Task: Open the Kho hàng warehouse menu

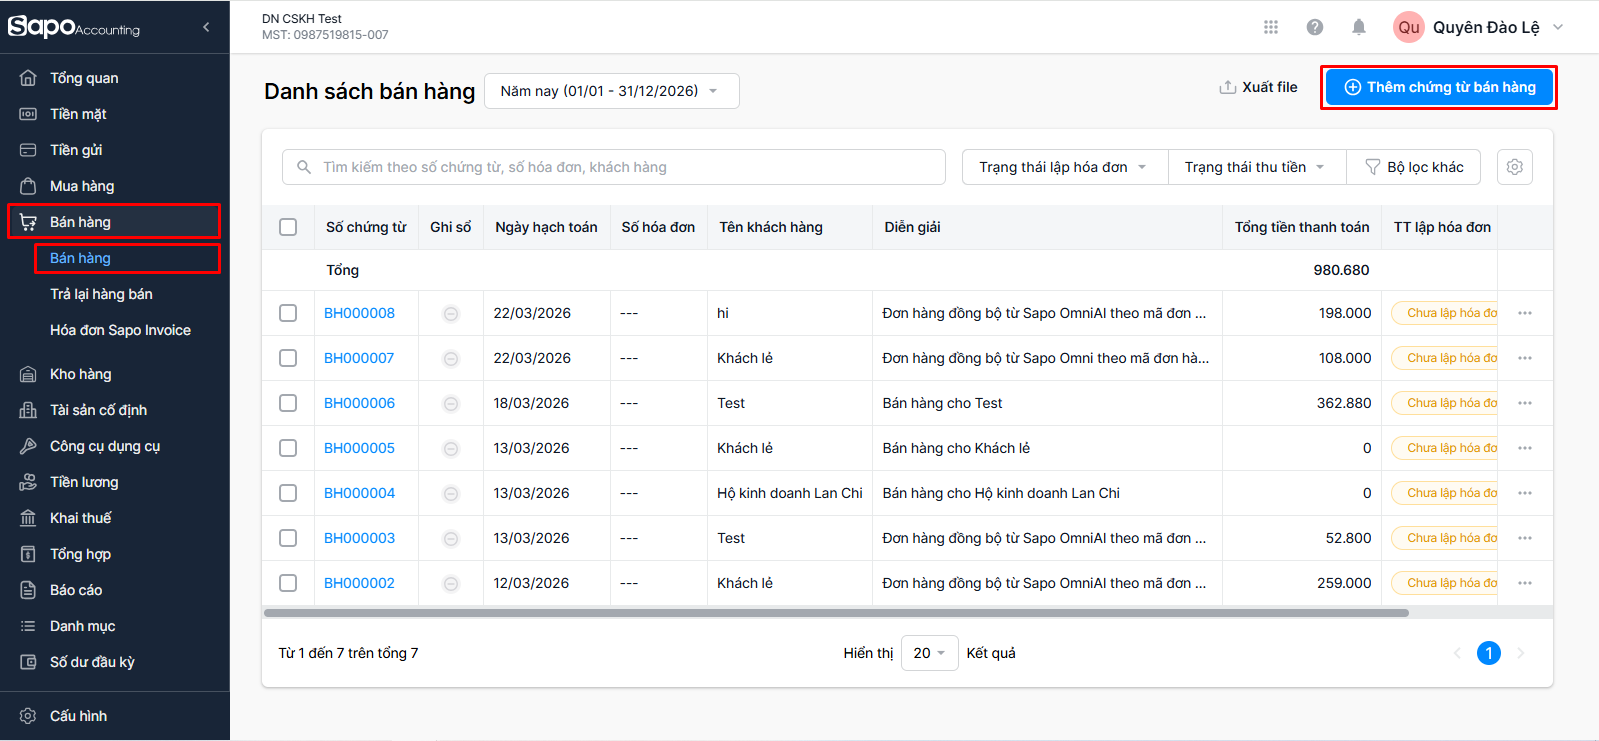Action: 81,374
